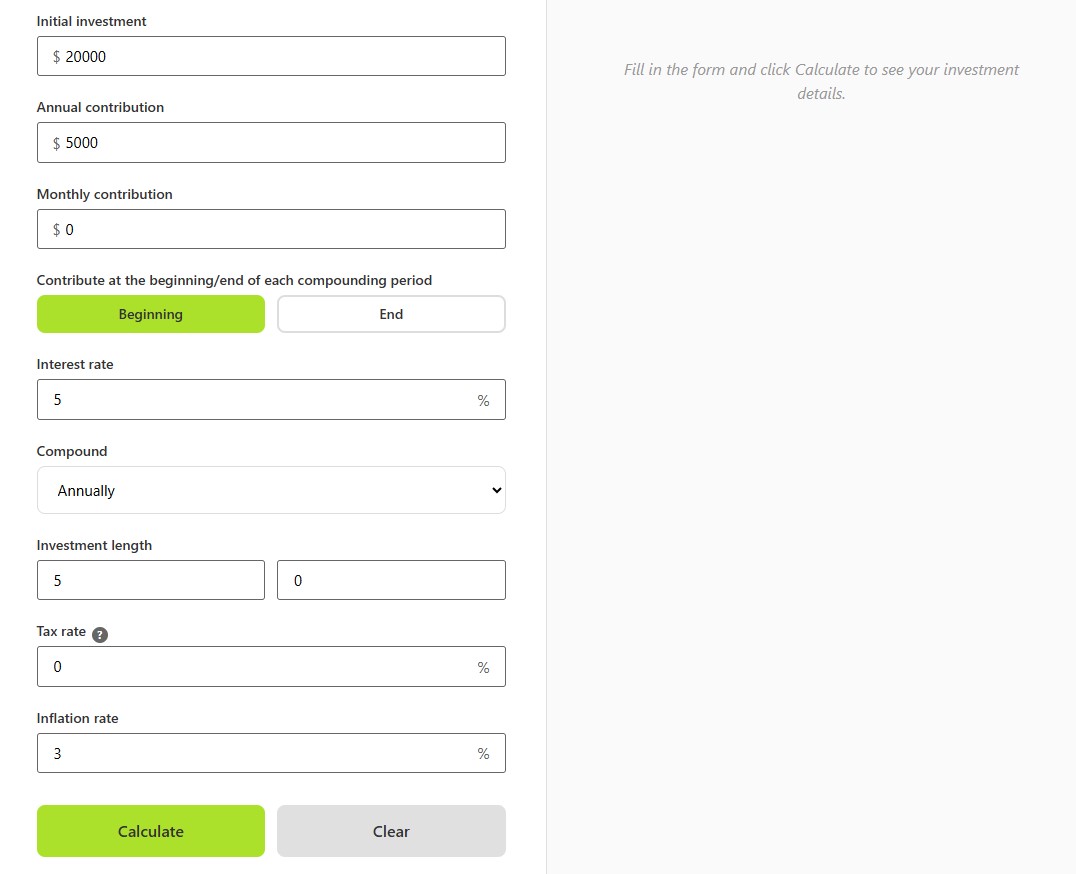Click the Monthly contribution input
Screen dimensions: 1076x874
(x=270, y=228)
